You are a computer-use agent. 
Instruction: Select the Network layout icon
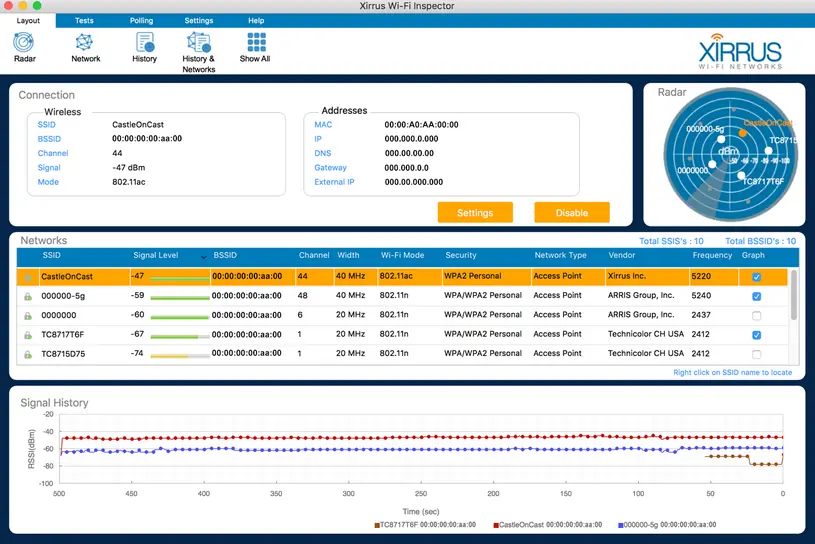coord(85,43)
